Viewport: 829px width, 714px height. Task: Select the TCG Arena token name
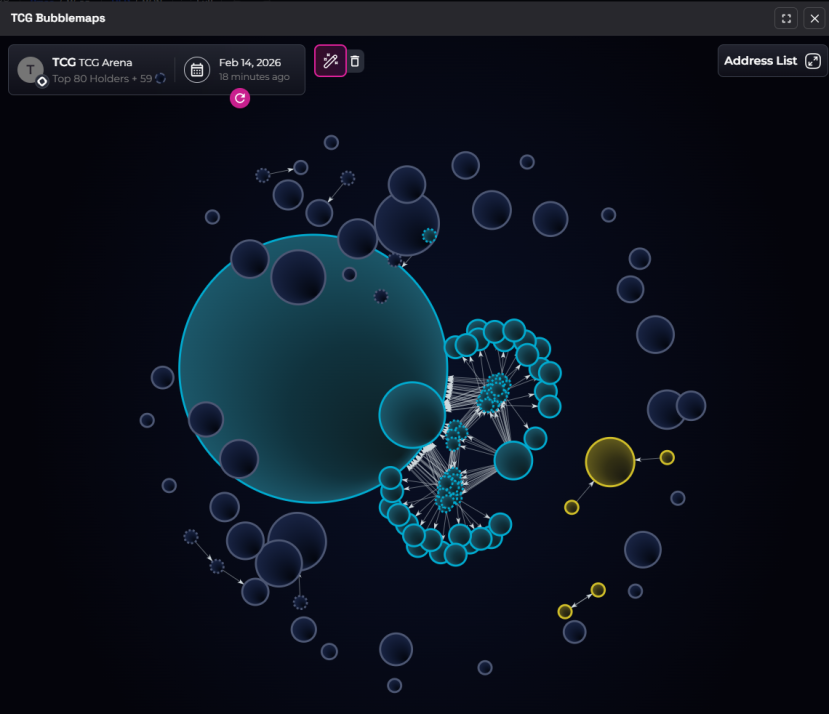point(92,62)
